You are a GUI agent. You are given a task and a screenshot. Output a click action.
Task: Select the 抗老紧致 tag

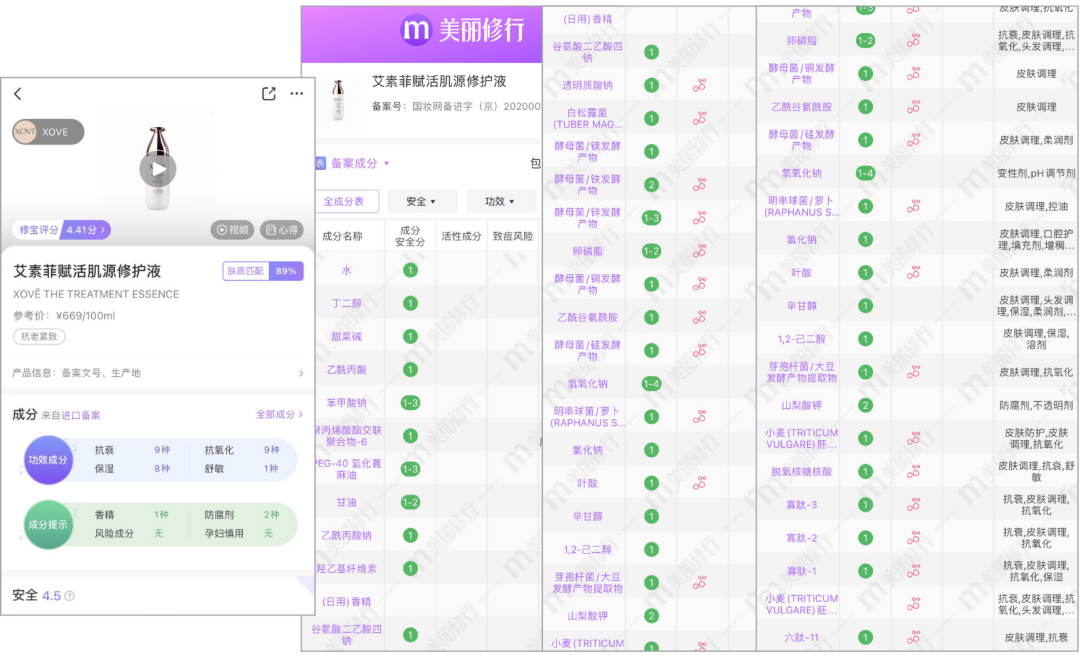(39, 336)
